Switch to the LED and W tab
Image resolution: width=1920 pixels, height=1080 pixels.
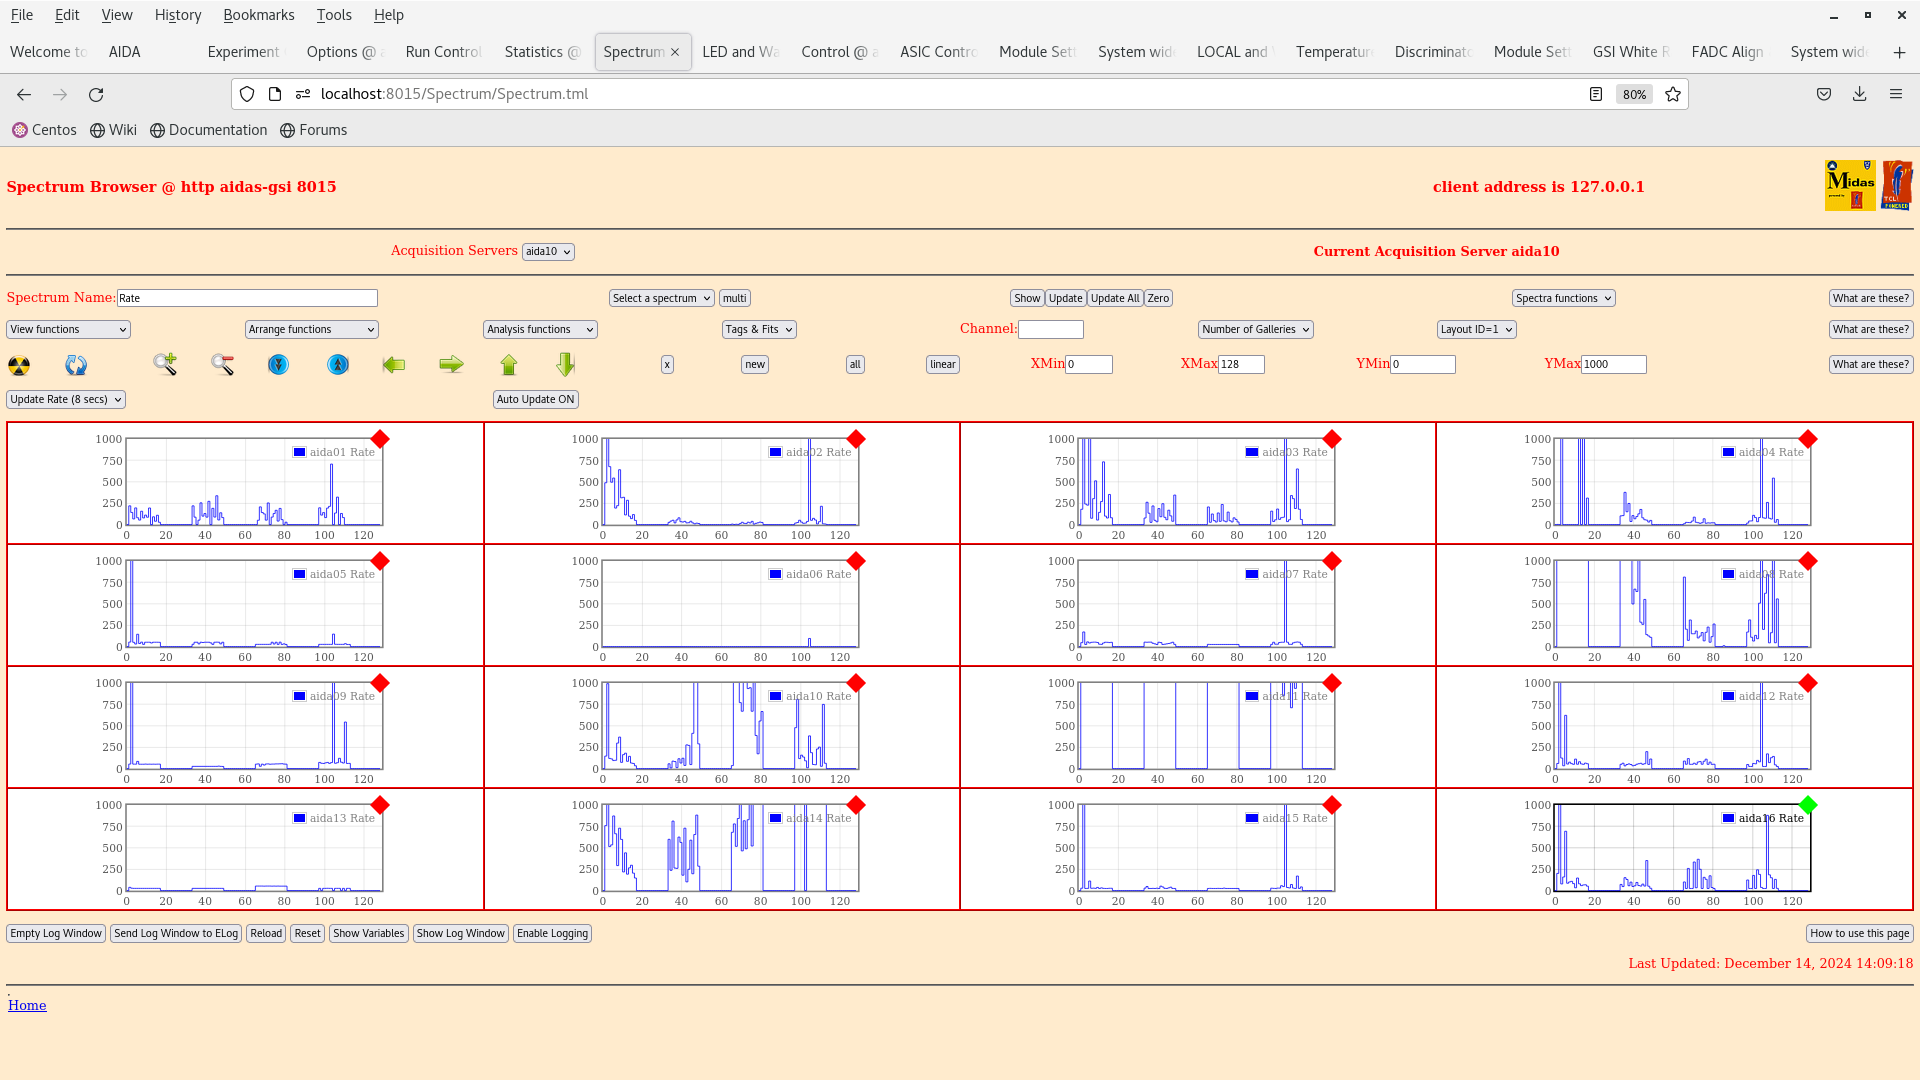point(736,51)
